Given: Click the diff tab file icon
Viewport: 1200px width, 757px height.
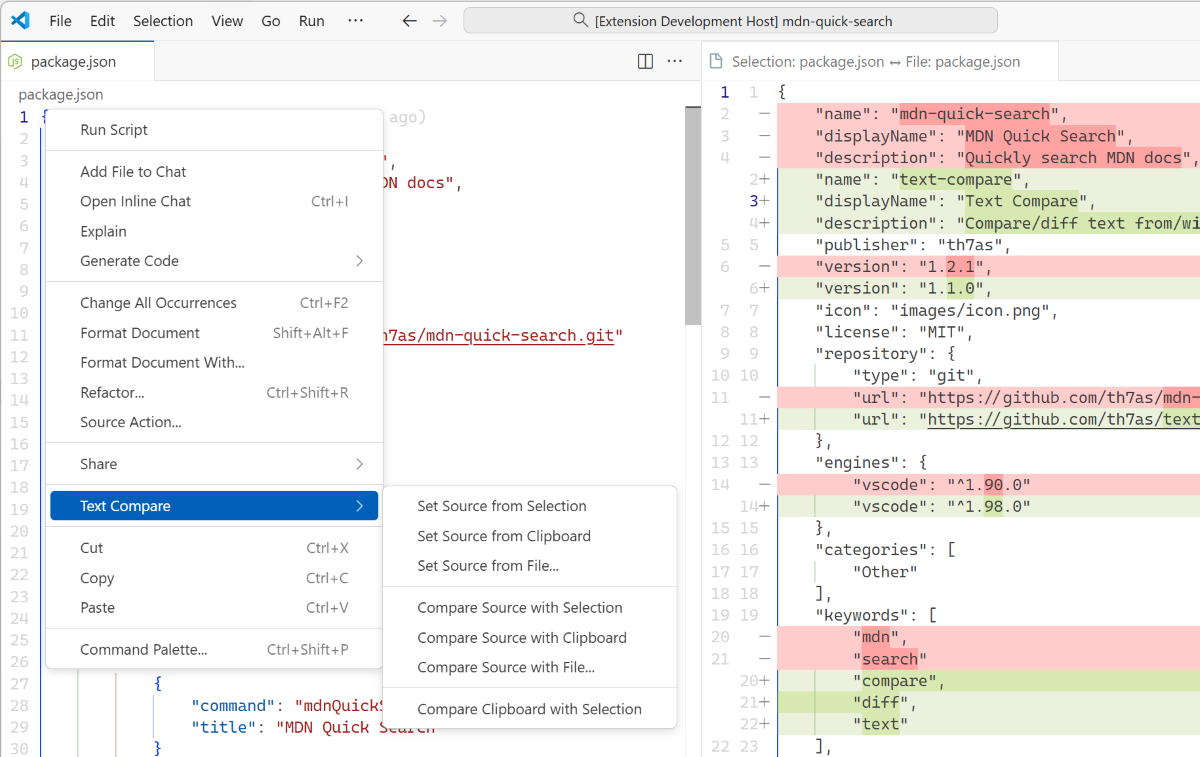Looking at the screenshot, I should pyautogui.click(x=716, y=61).
